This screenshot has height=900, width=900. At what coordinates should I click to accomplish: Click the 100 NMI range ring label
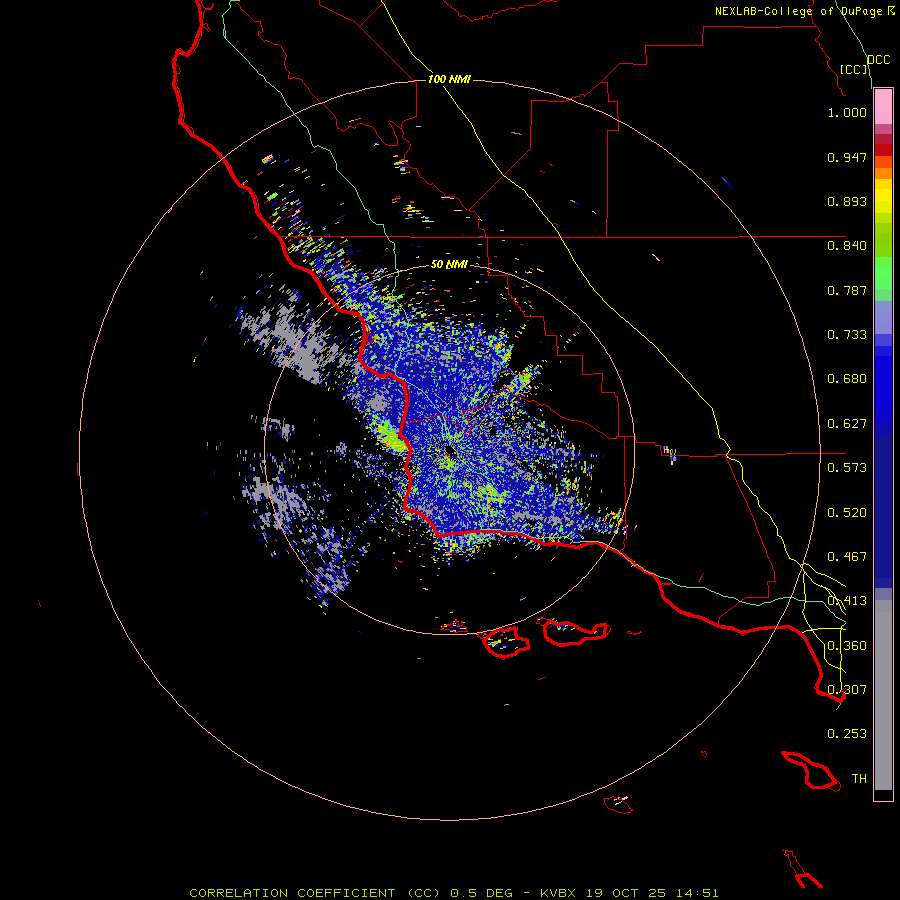pos(449,79)
